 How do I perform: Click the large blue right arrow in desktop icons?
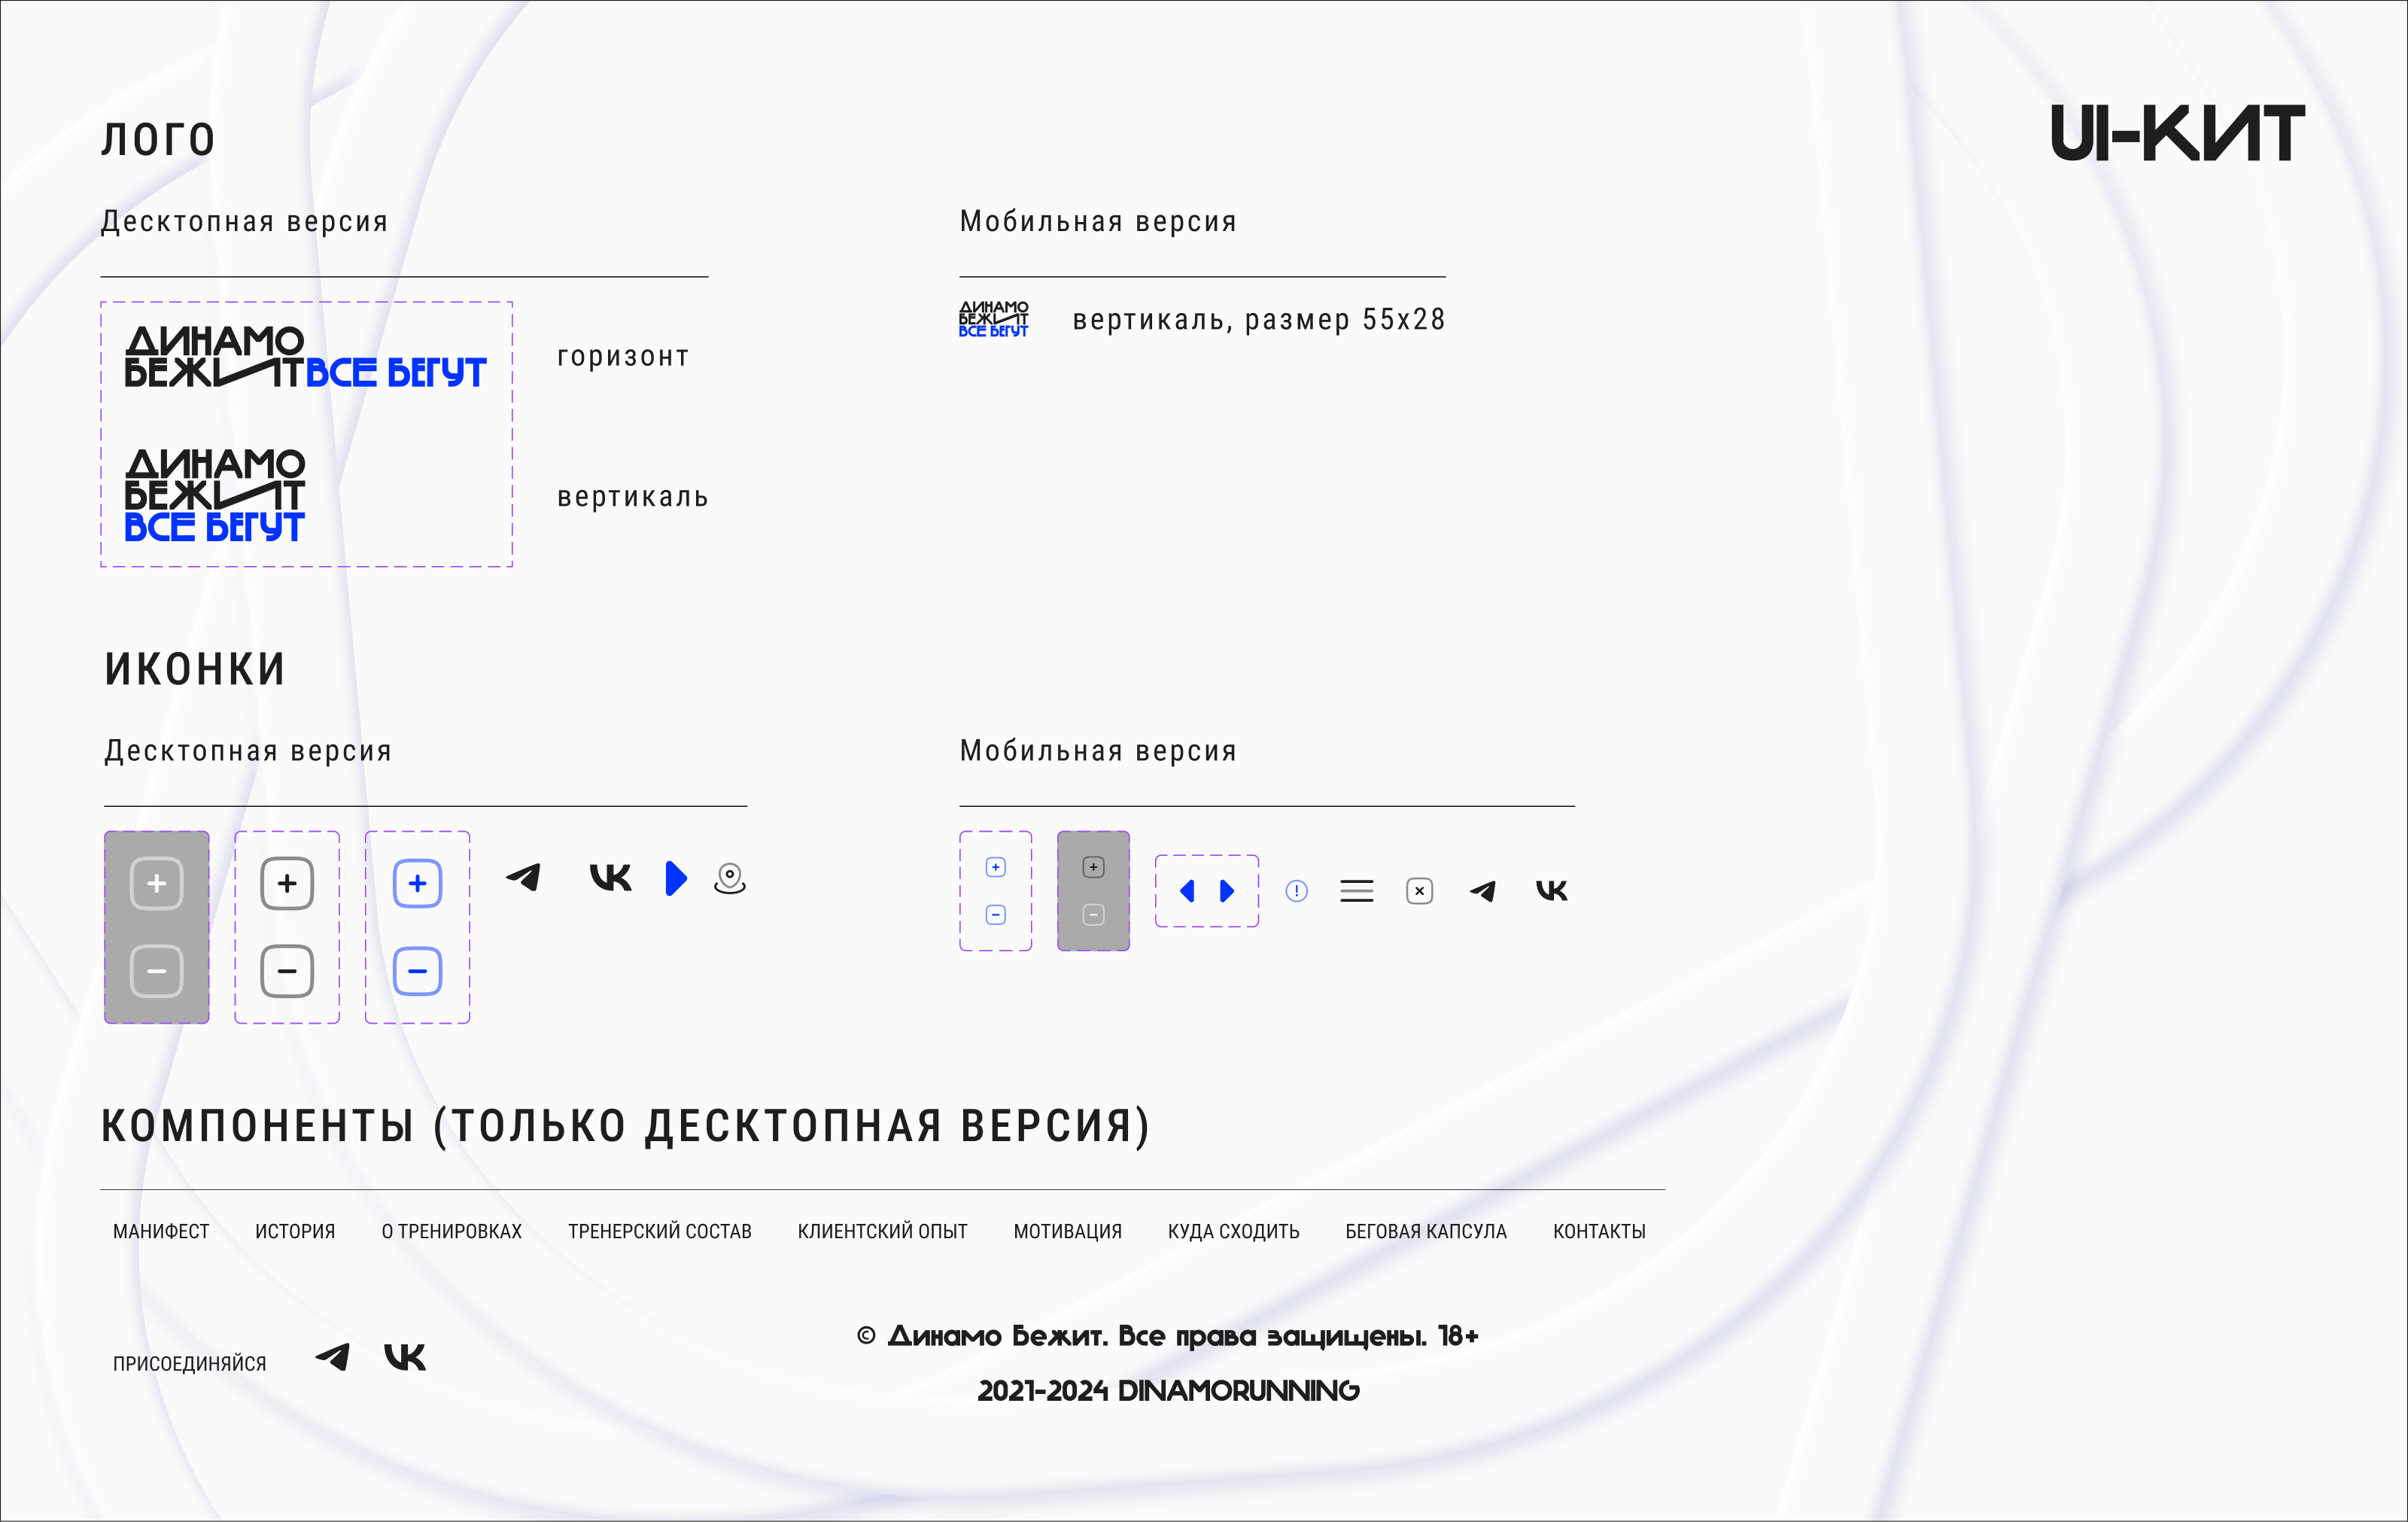coord(676,878)
